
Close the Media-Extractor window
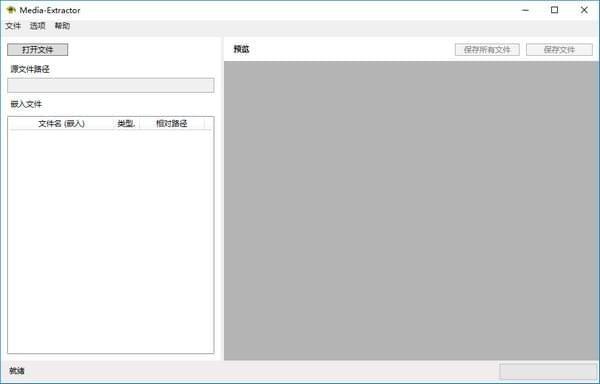(x=584, y=10)
